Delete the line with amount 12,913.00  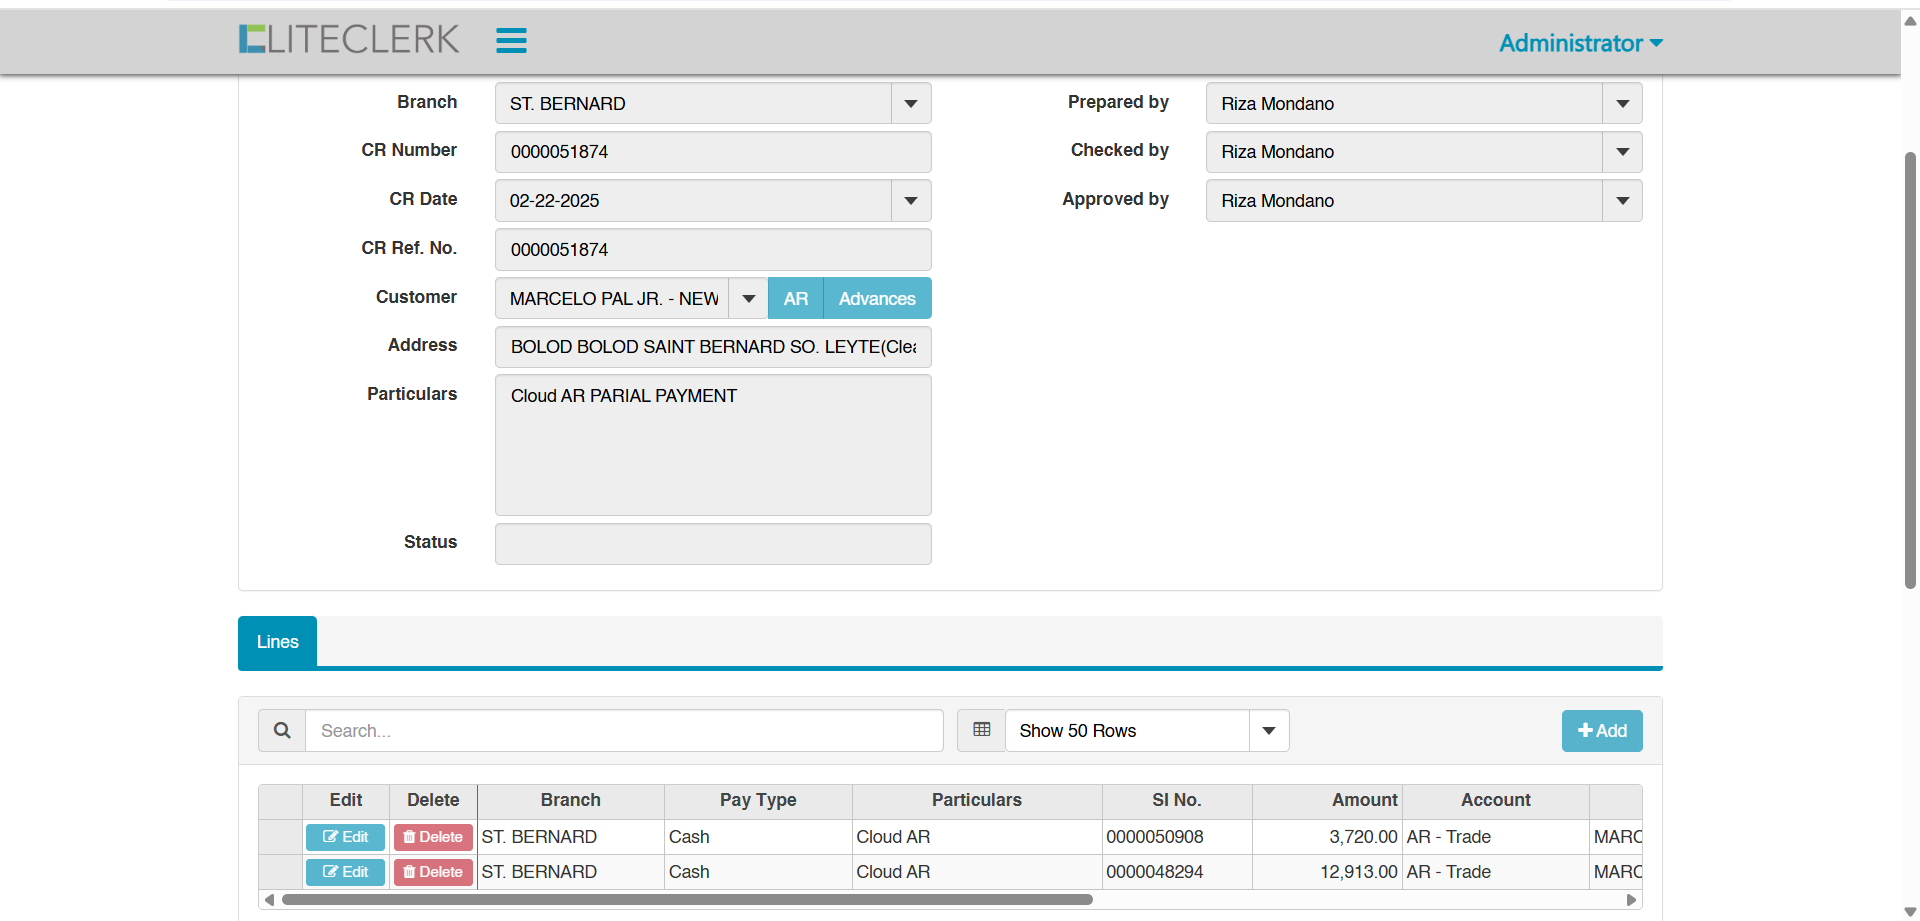[x=433, y=872]
